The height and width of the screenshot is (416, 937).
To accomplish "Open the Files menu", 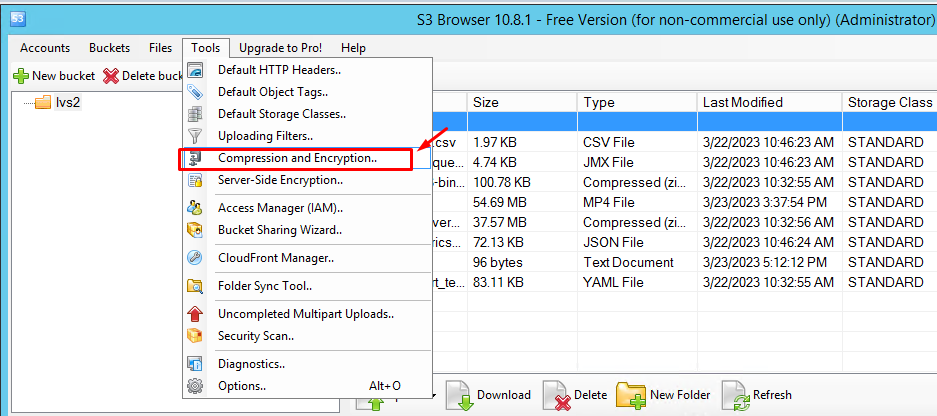I will (x=161, y=48).
